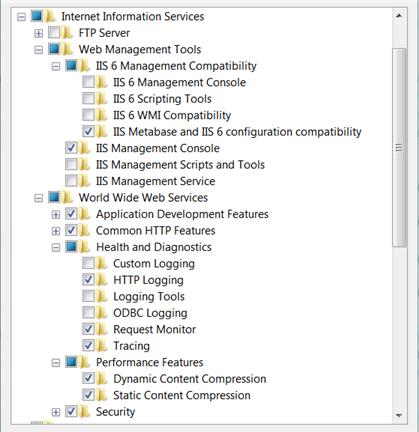
Task: Expand Application Development Features node
Action: pyautogui.click(x=56, y=215)
